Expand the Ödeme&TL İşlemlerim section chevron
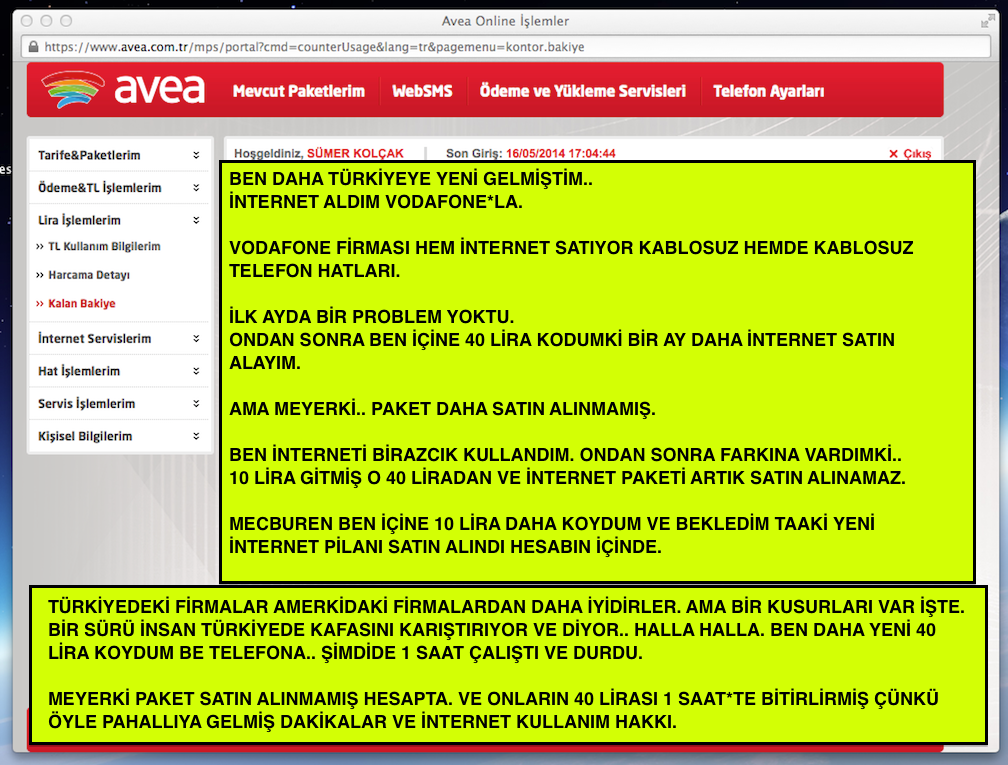 pyautogui.click(x=196, y=188)
